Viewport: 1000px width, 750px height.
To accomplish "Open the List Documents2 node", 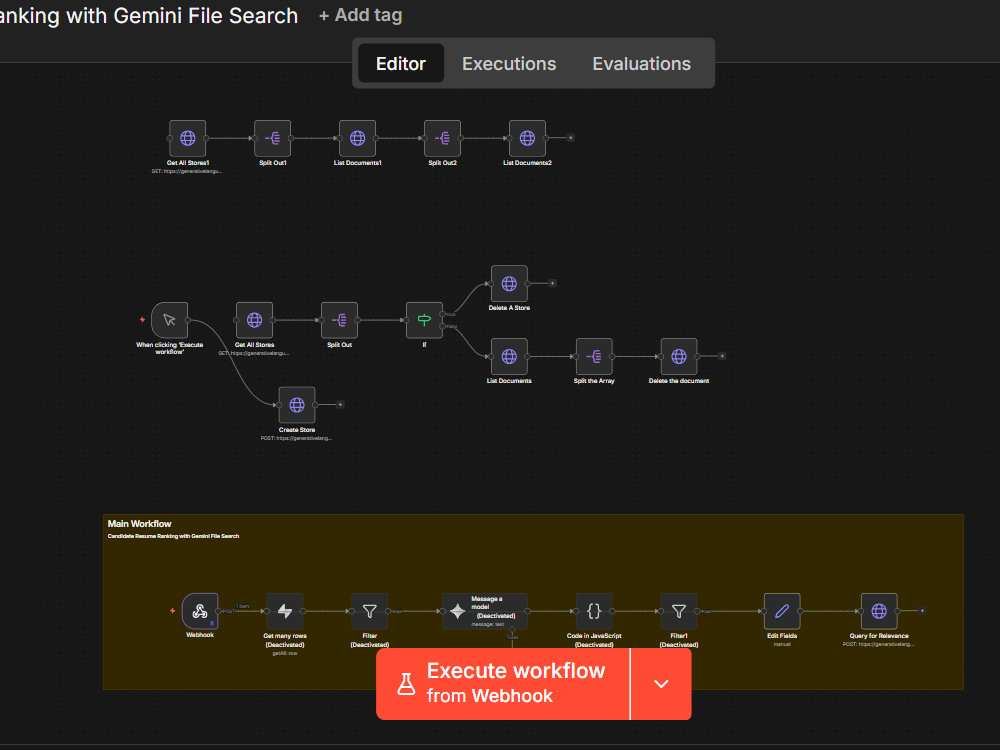I will [x=527, y=138].
